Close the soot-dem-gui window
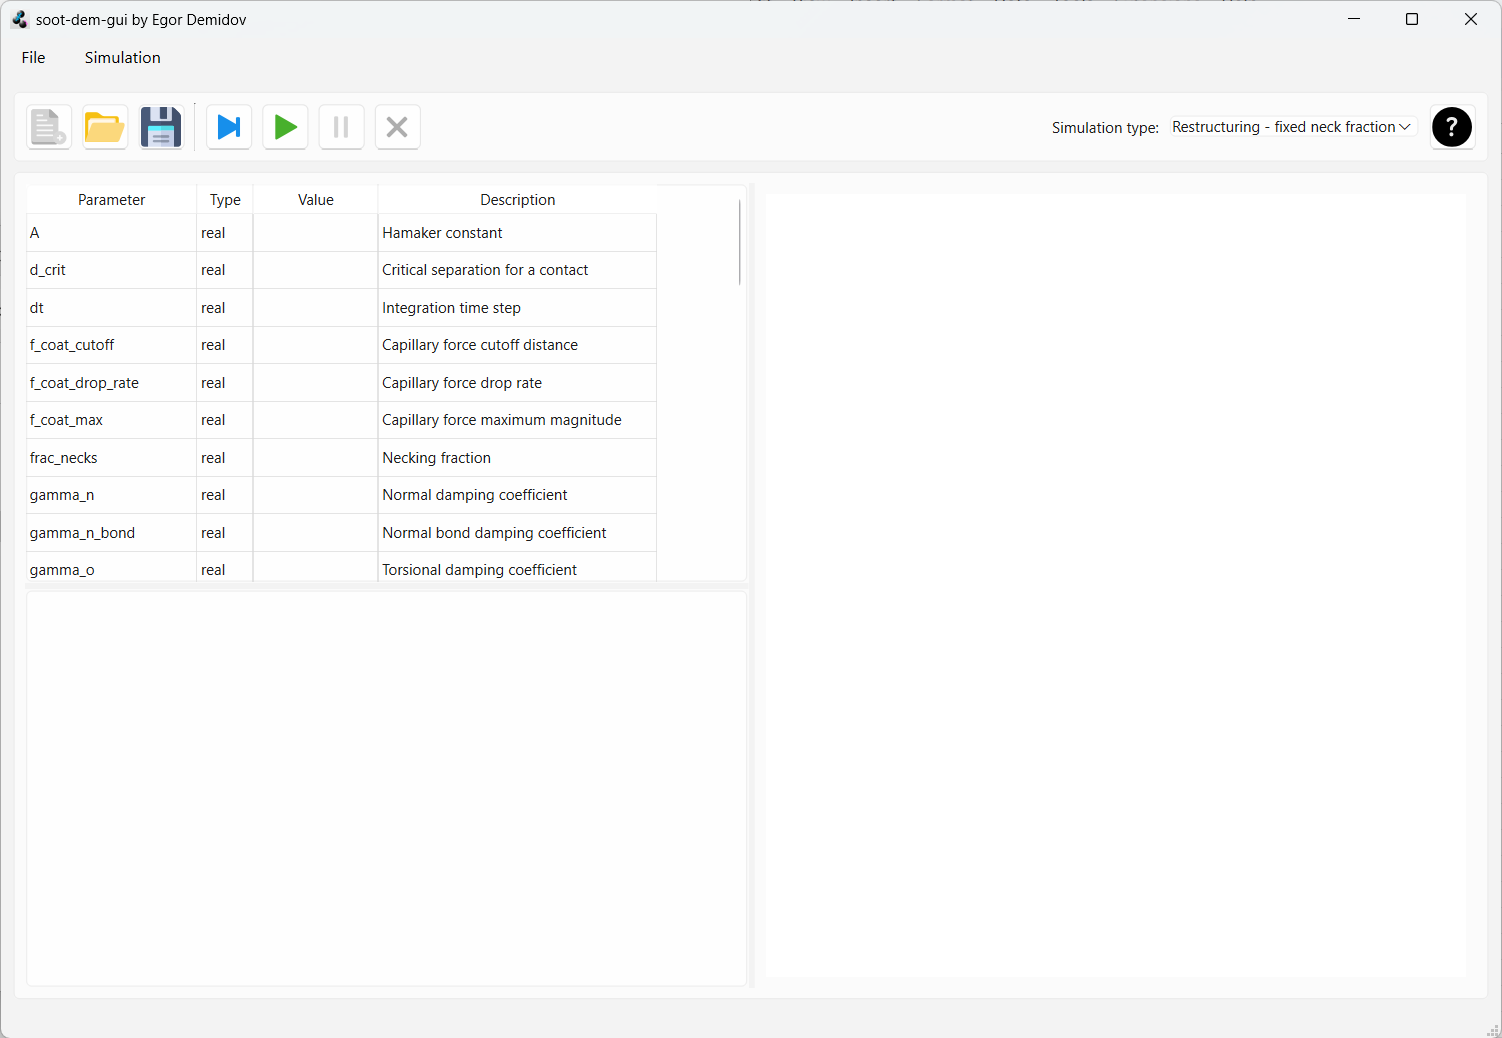The height and width of the screenshot is (1038, 1502). (x=1471, y=19)
